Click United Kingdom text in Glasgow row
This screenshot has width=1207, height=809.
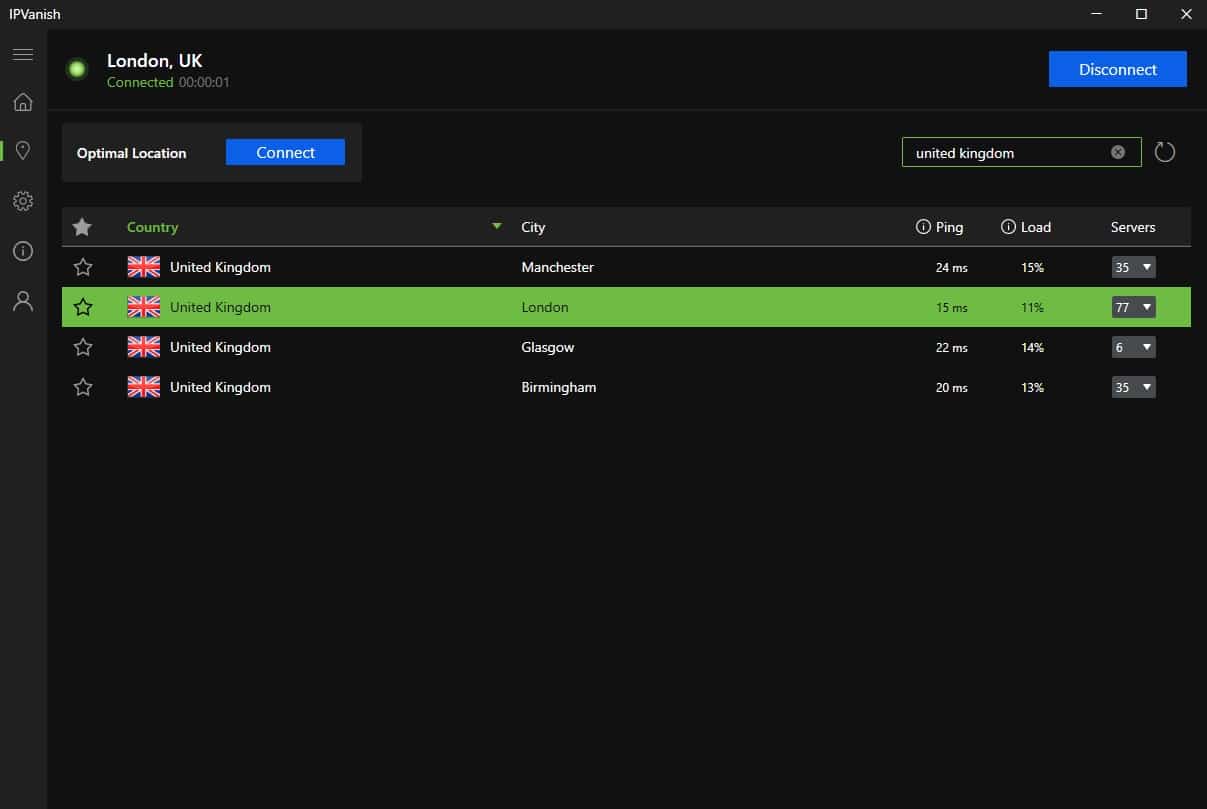click(x=220, y=347)
